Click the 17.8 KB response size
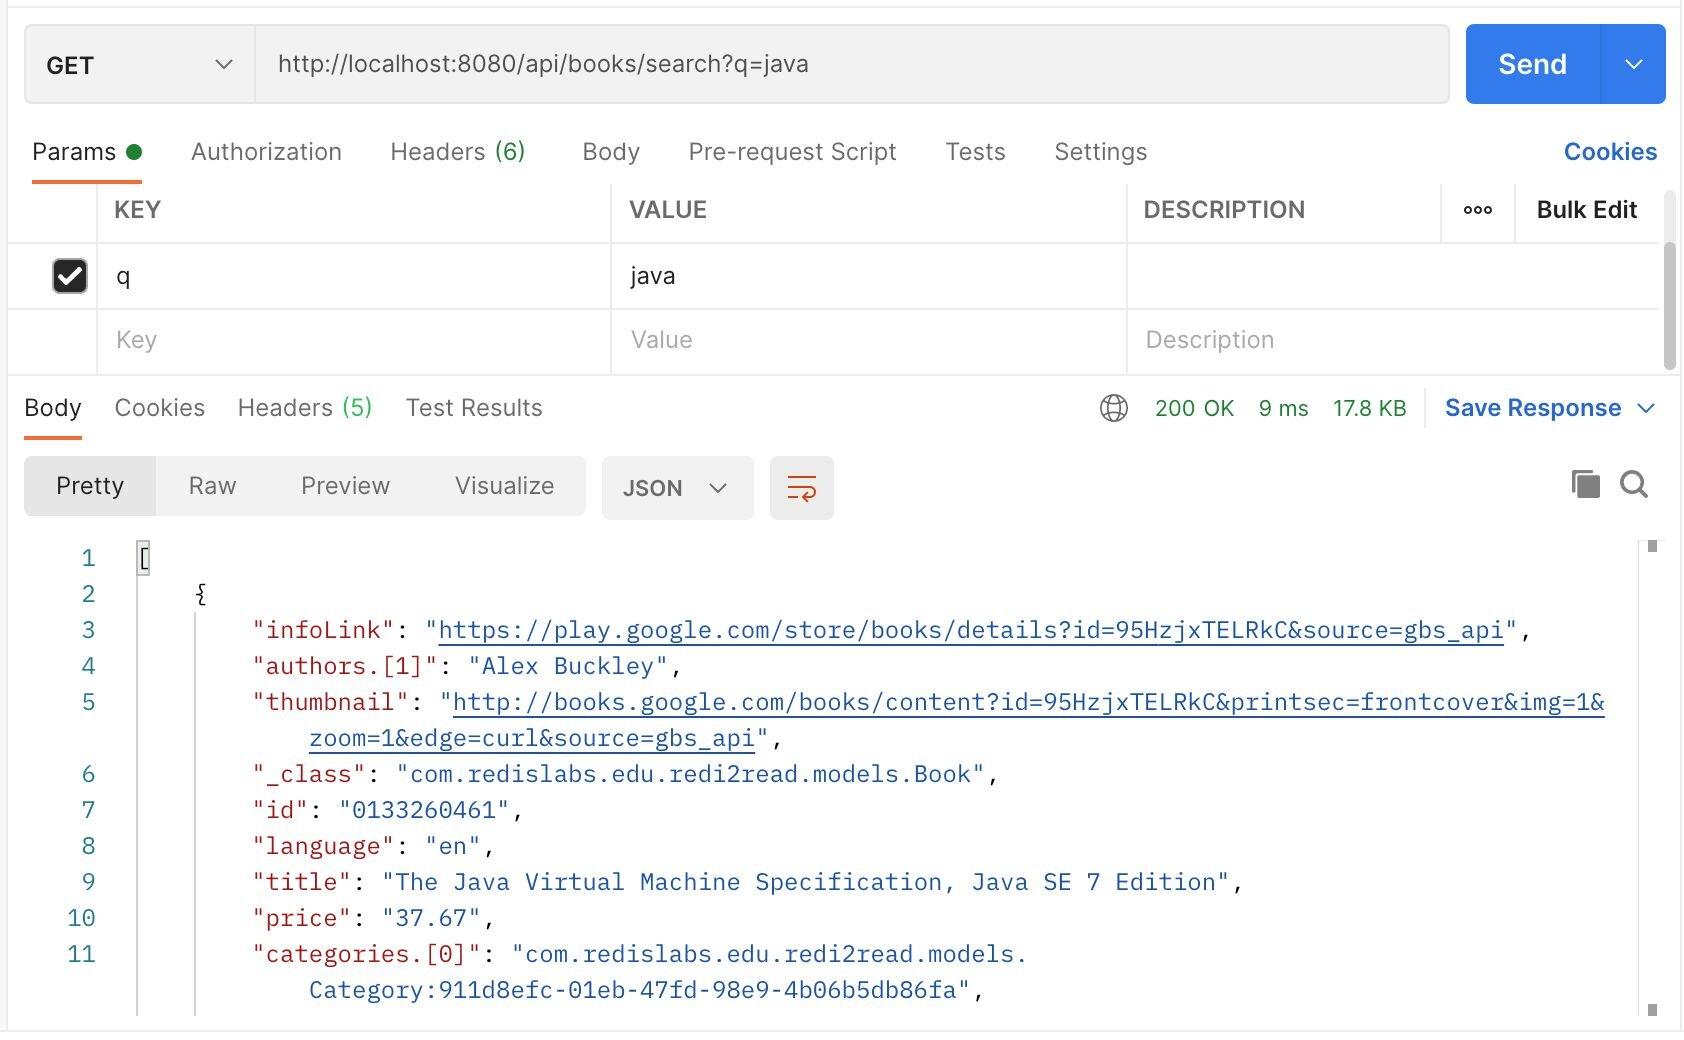Screen dimensions: 1684x1040 1369,408
